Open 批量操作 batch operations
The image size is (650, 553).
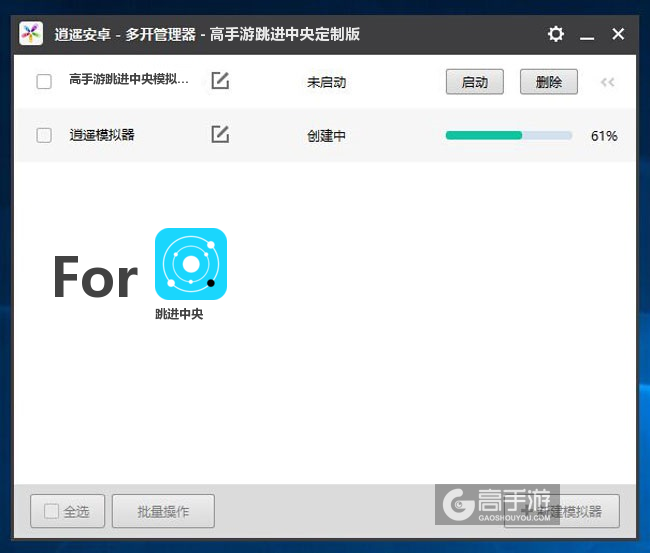[x=163, y=511]
